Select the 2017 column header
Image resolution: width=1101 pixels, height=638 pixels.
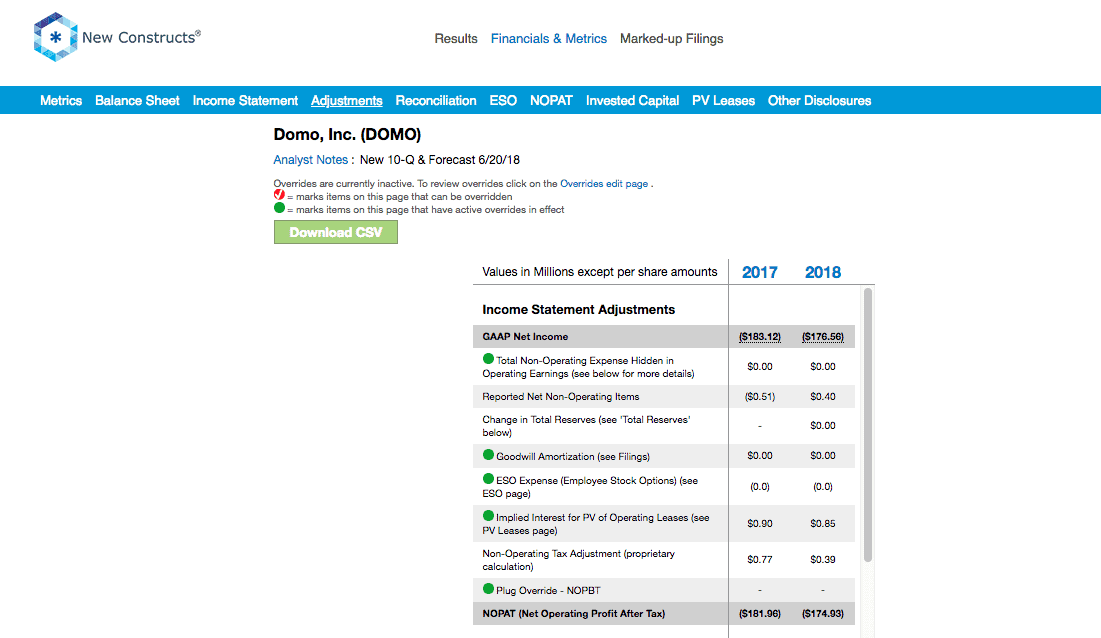click(760, 272)
